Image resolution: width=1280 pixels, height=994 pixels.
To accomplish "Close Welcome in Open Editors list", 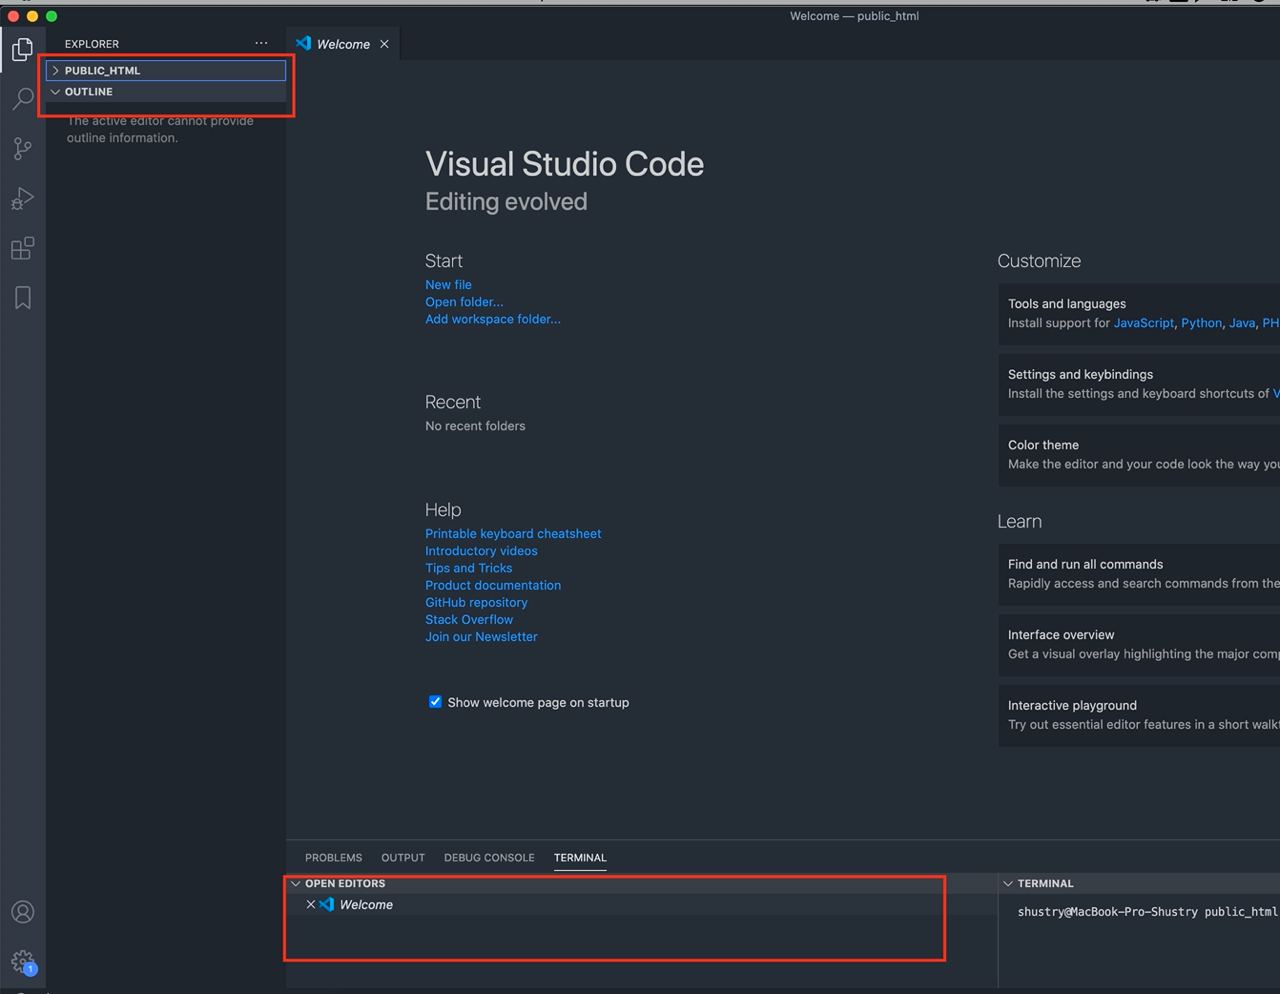I will (310, 905).
